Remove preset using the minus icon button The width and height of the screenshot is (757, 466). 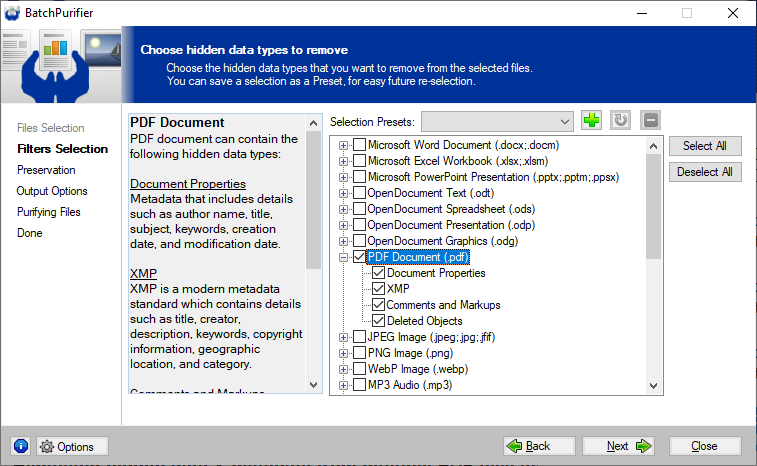pyautogui.click(x=650, y=120)
